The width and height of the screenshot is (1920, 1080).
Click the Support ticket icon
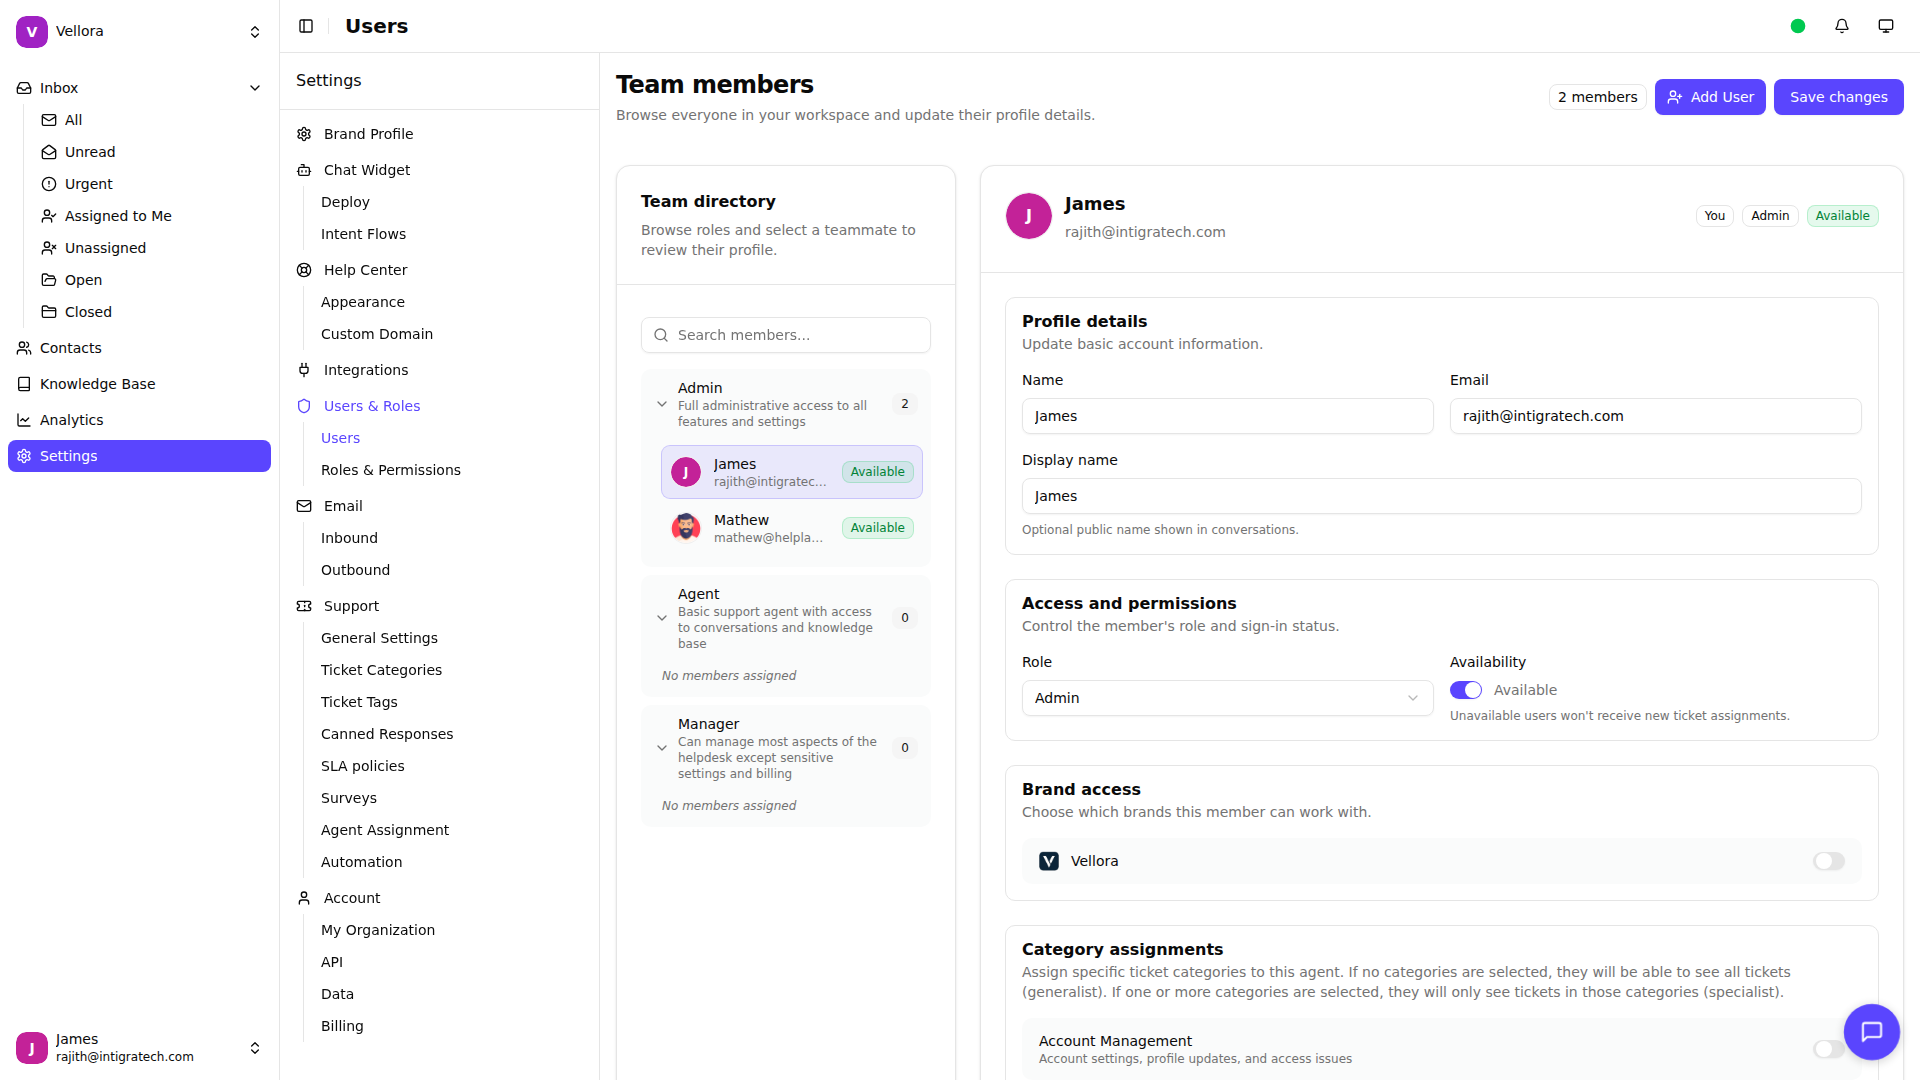point(304,606)
